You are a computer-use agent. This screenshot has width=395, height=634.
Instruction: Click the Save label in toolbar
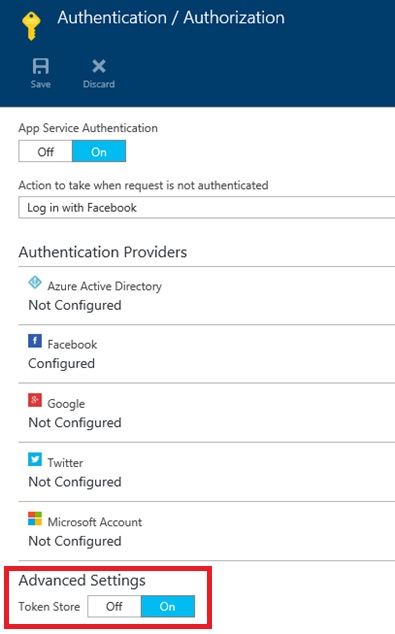(x=40, y=84)
